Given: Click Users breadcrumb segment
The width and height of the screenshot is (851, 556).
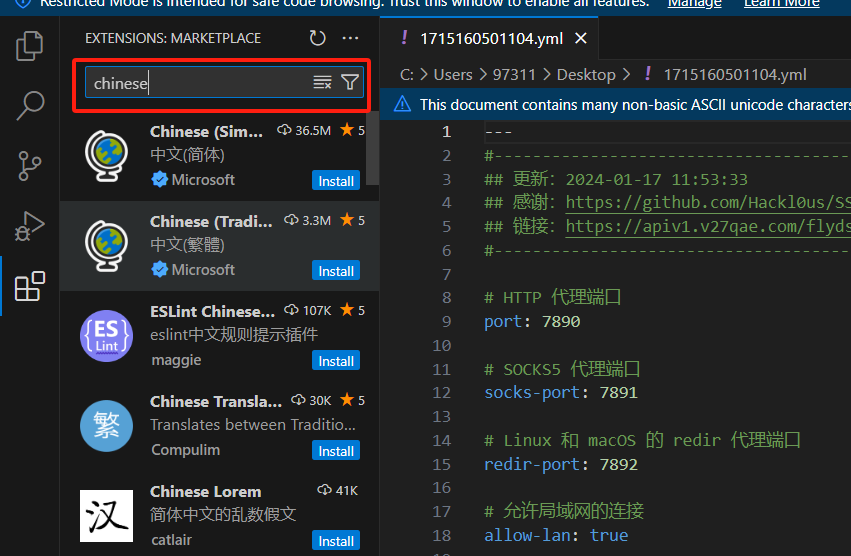Looking at the screenshot, I should tap(453, 74).
